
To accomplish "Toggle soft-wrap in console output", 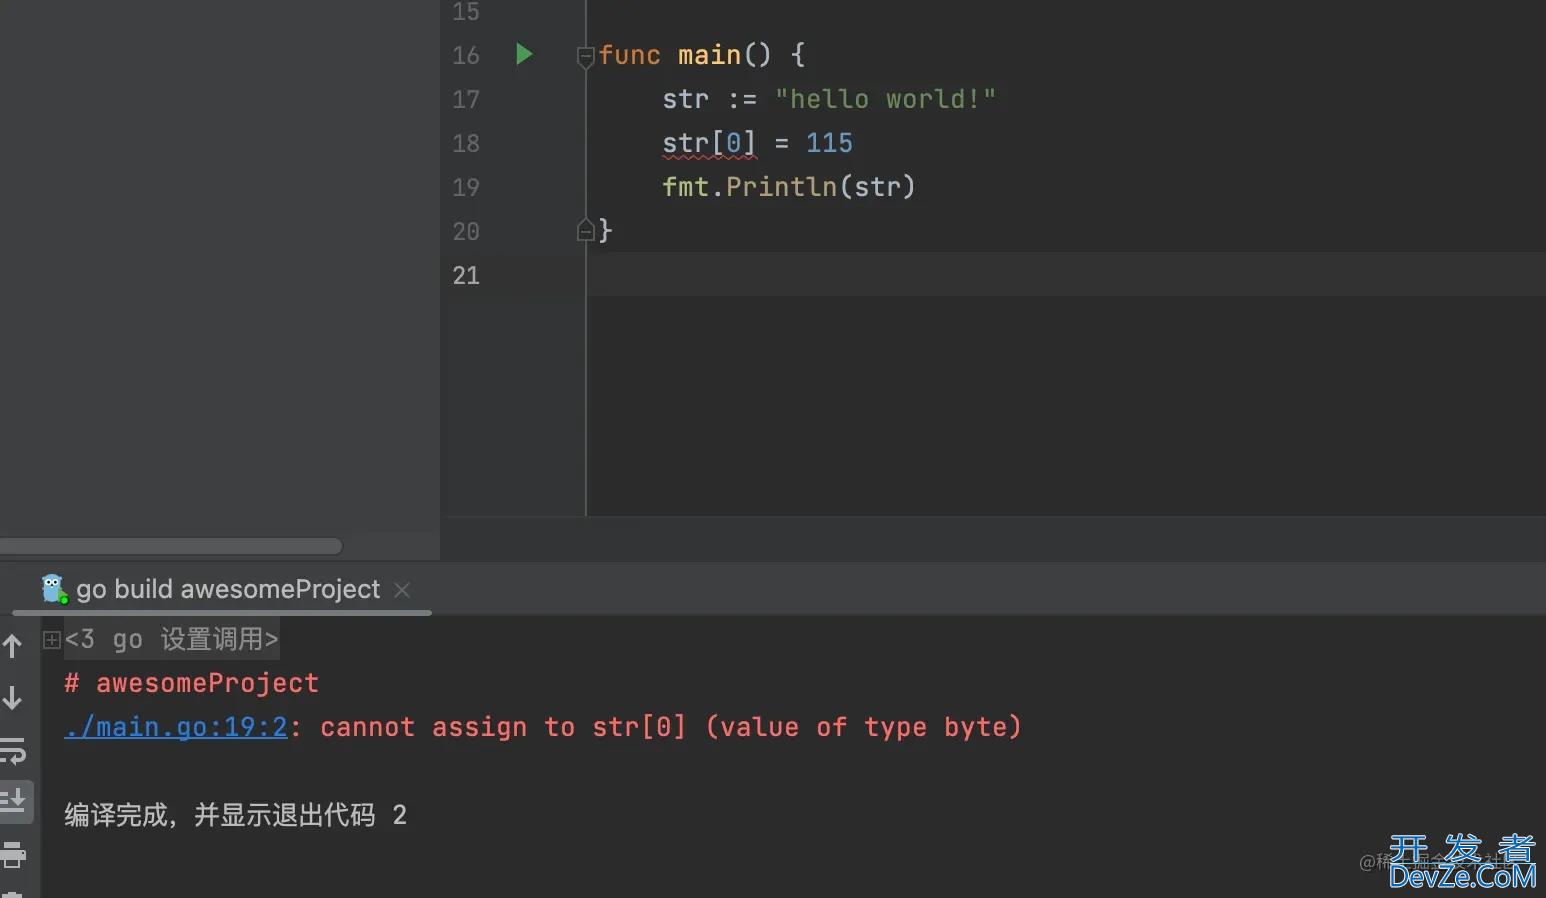I will click(13, 750).
